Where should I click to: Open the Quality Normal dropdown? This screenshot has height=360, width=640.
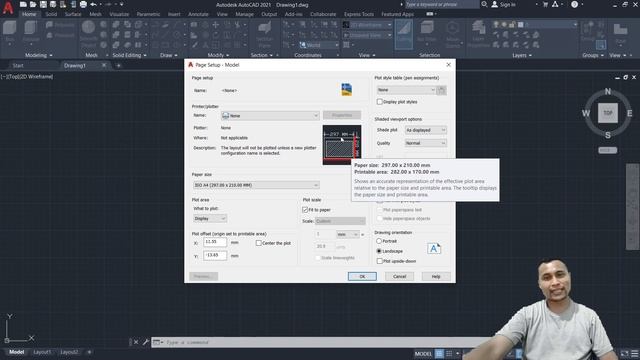tap(426, 143)
